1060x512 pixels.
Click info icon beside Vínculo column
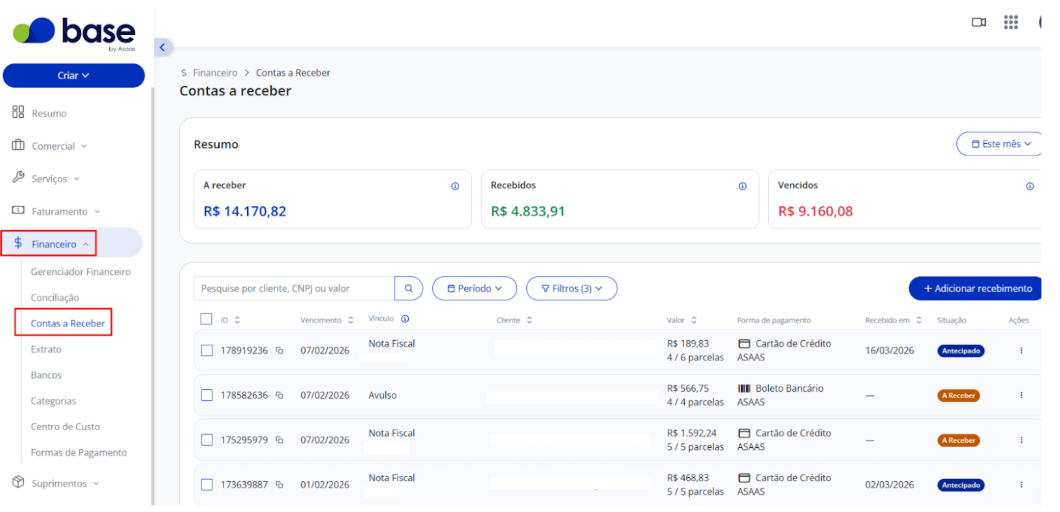click(405, 319)
